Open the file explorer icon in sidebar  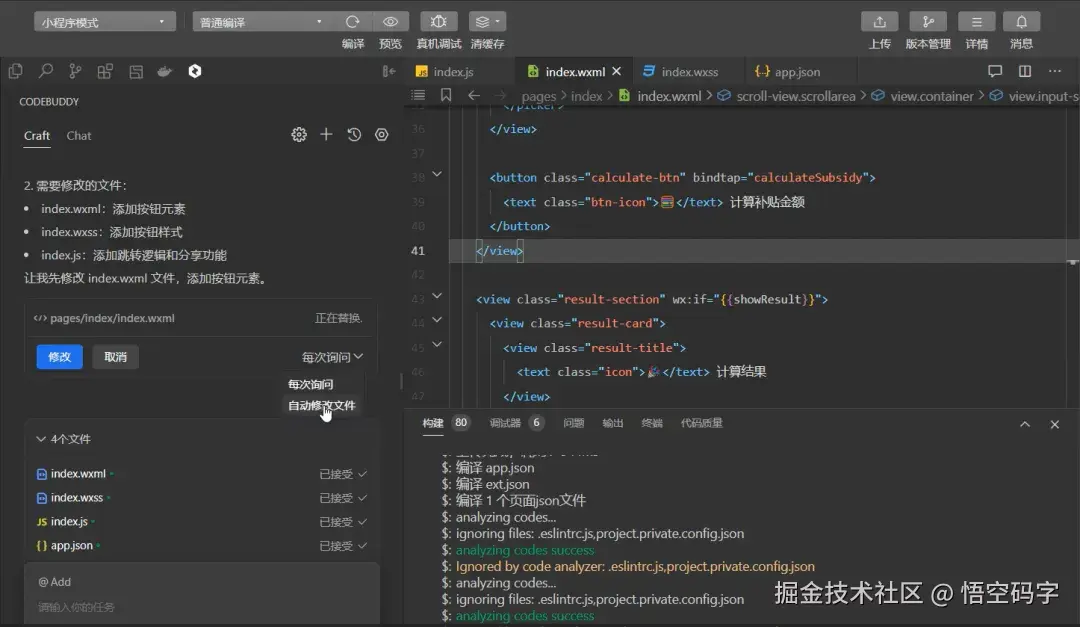(x=15, y=71)
